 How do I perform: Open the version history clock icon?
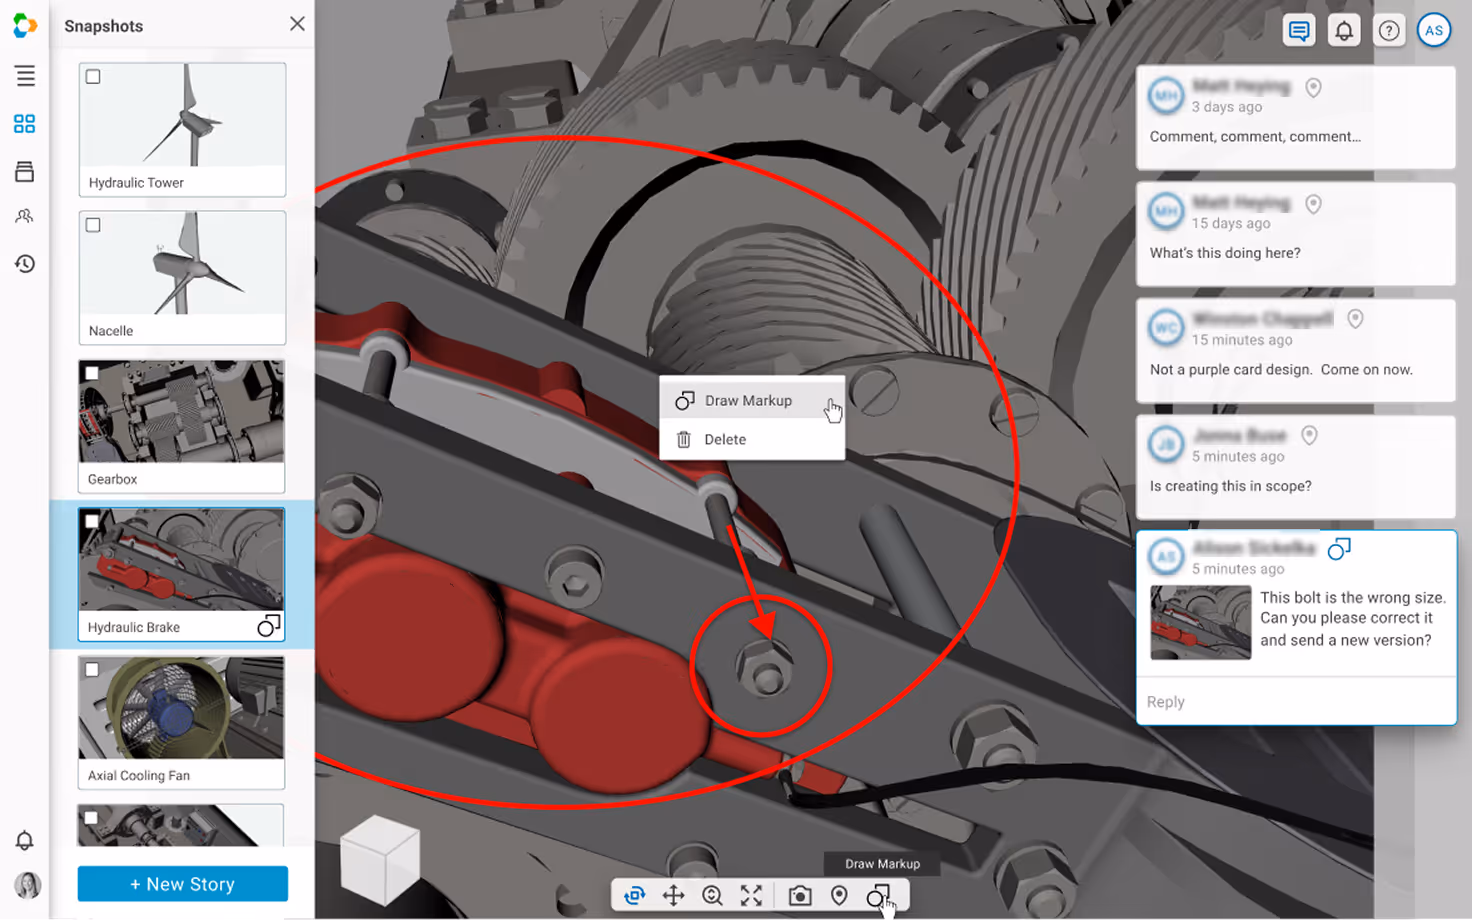click(25, 264)
